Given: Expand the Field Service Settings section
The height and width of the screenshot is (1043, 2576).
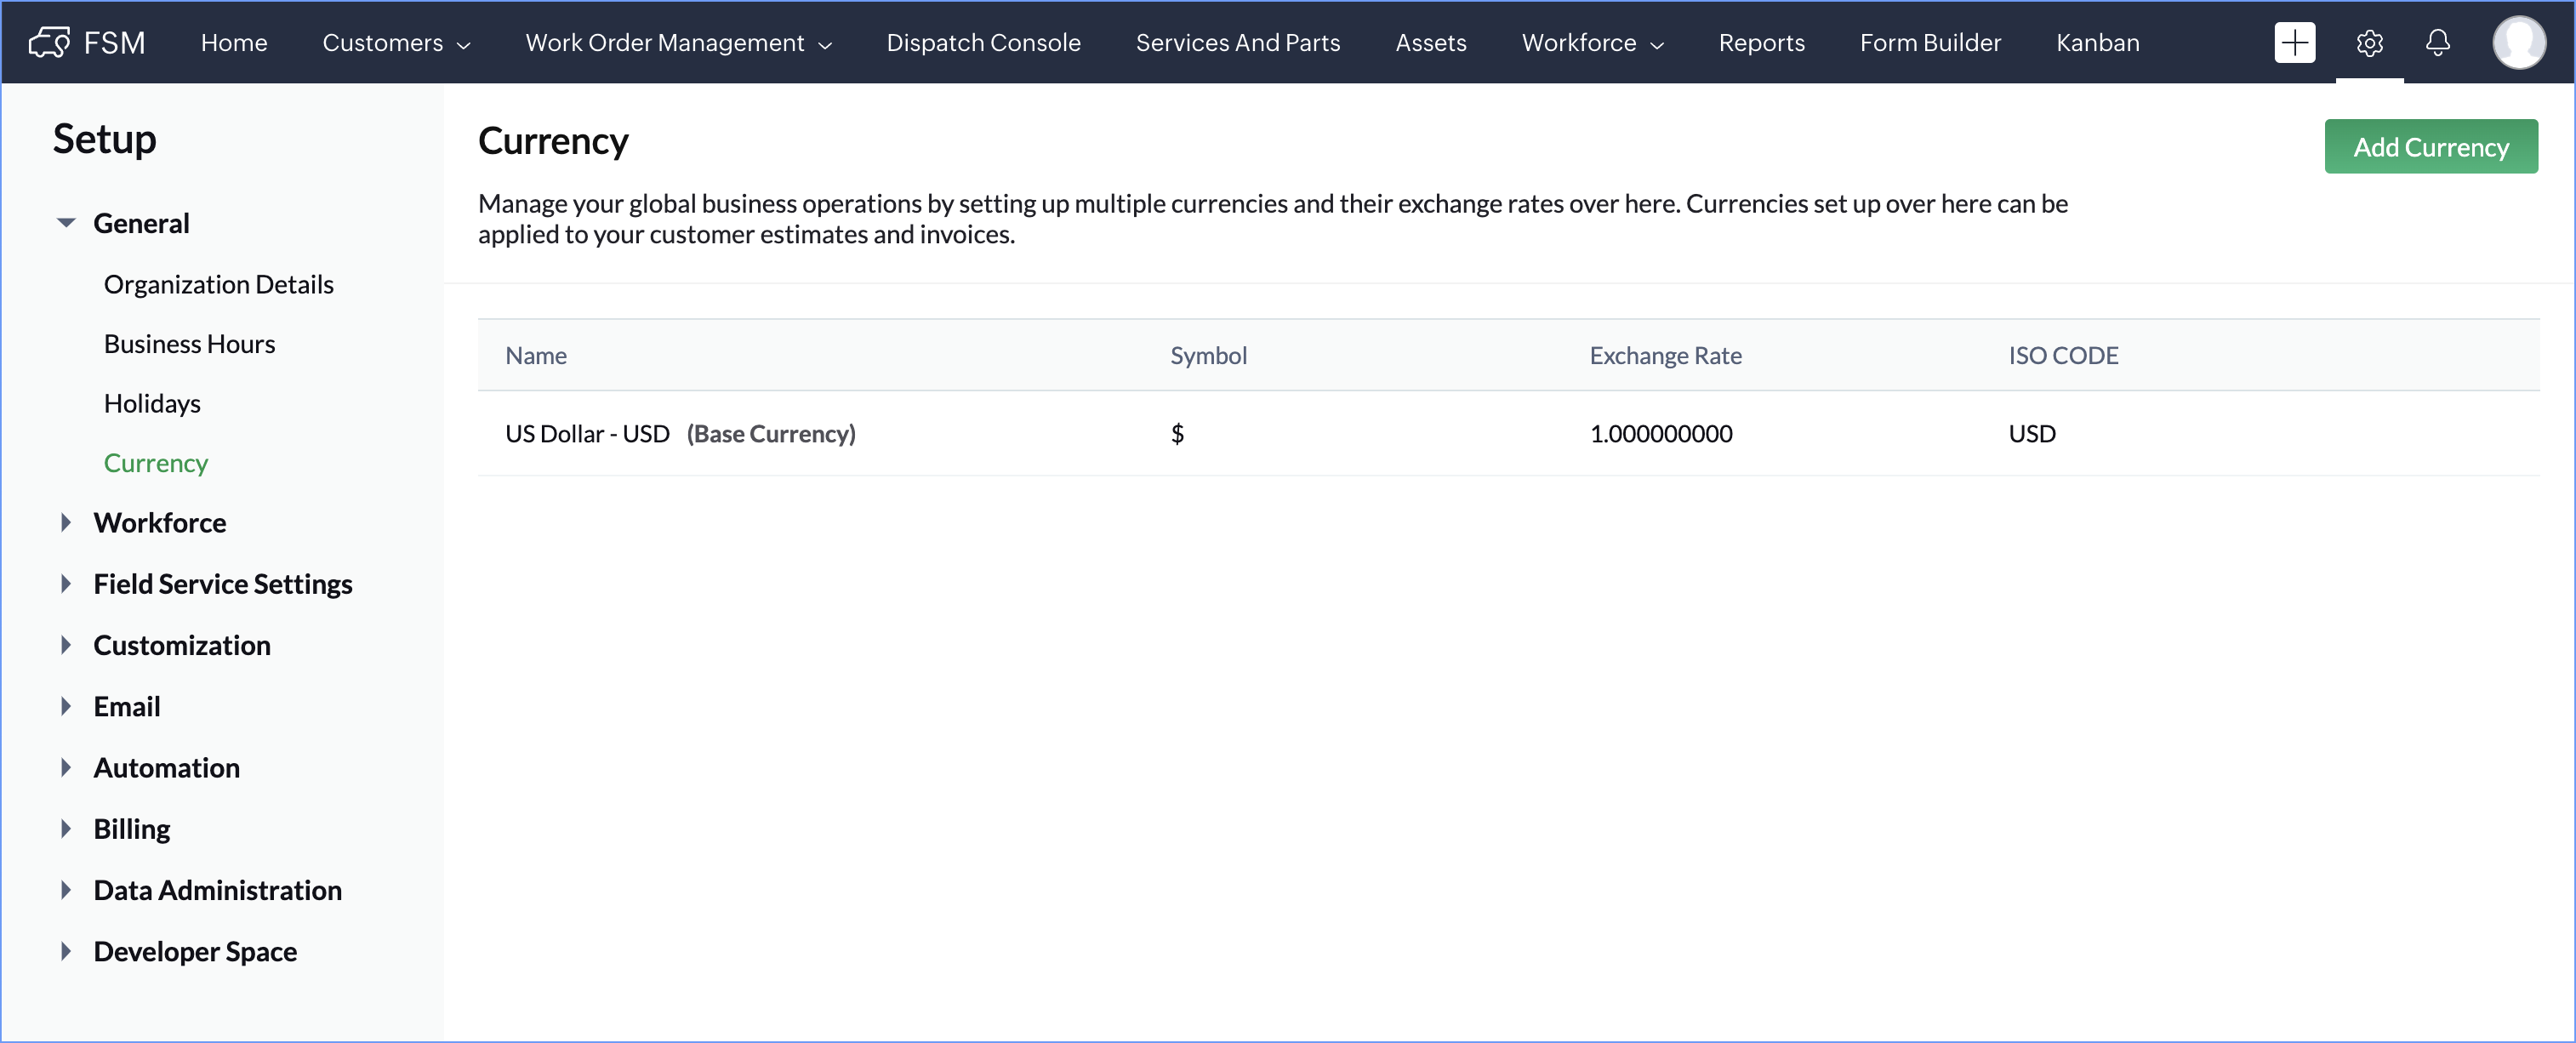Looking at the screenshot, I should [x=66, y=584].
